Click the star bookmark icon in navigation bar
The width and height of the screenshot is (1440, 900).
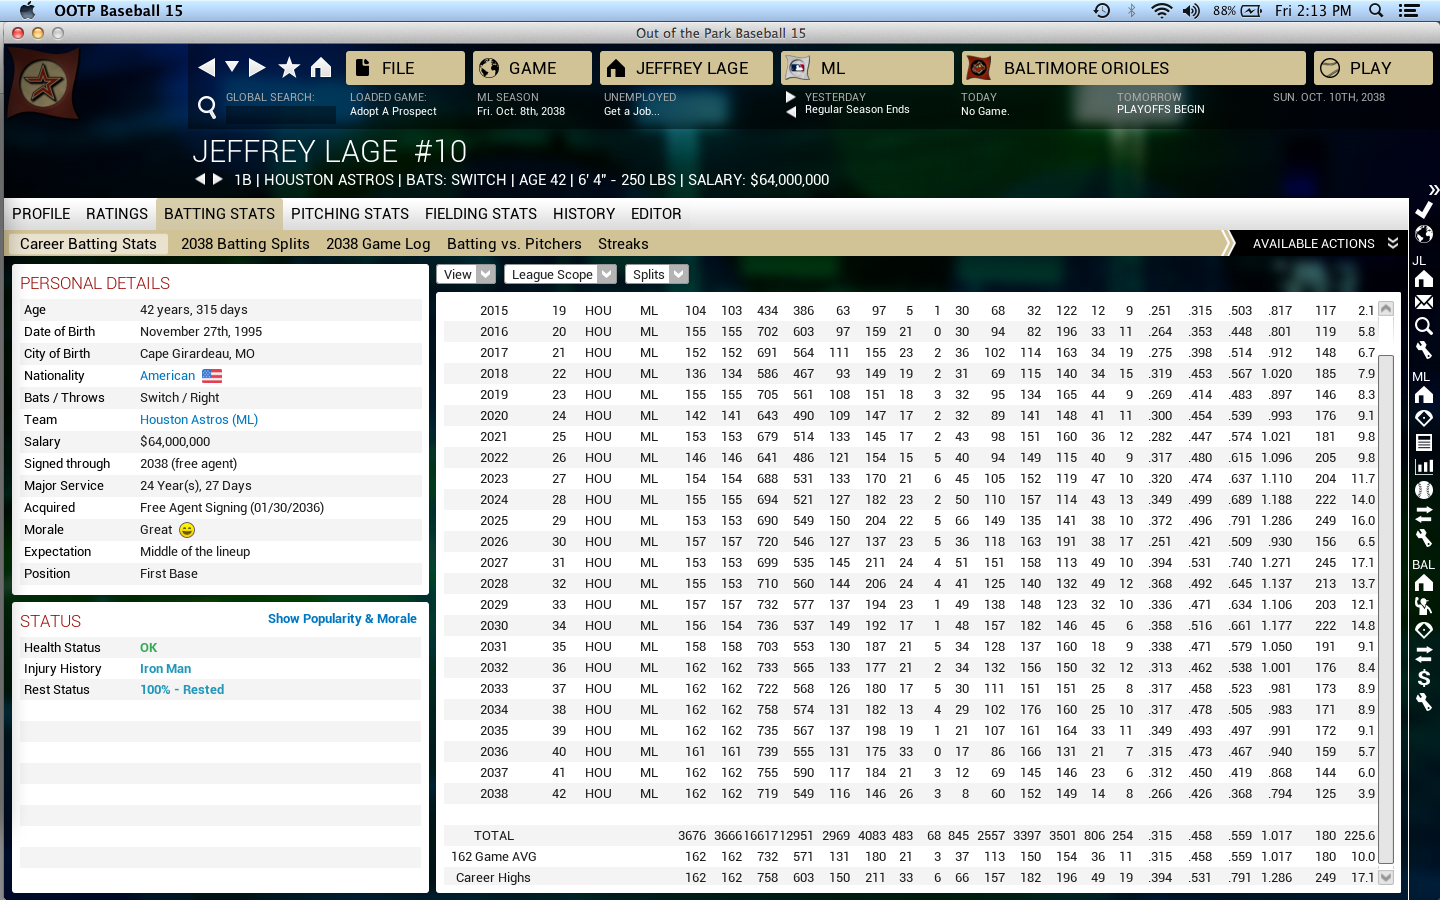[x=289, y=68]
